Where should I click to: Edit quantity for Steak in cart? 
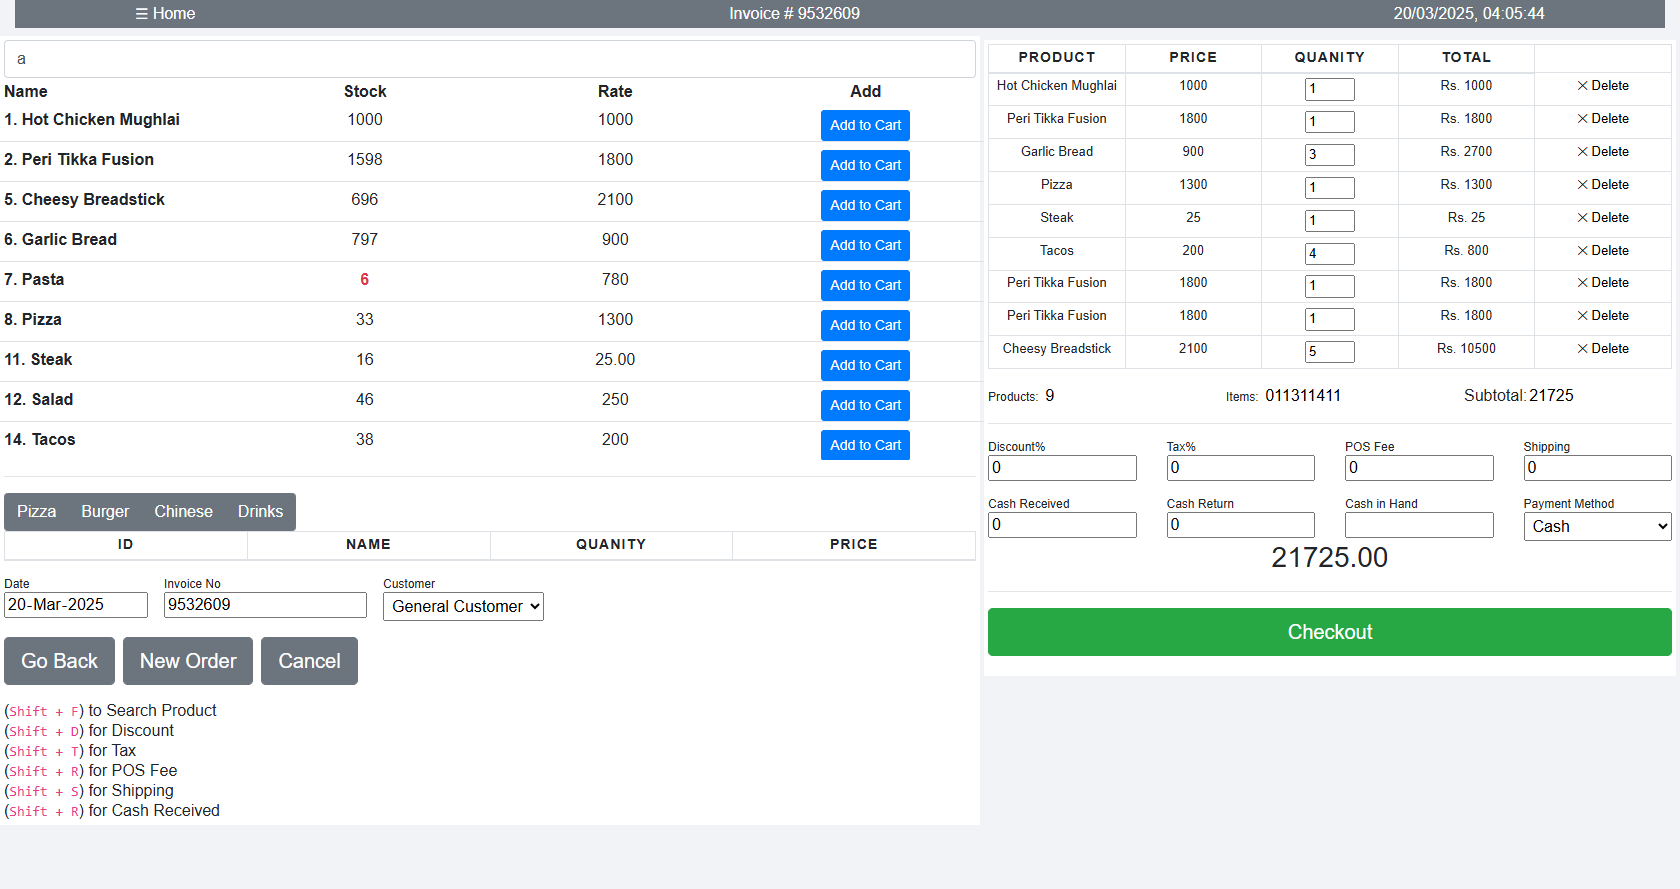pos(1329,221)
